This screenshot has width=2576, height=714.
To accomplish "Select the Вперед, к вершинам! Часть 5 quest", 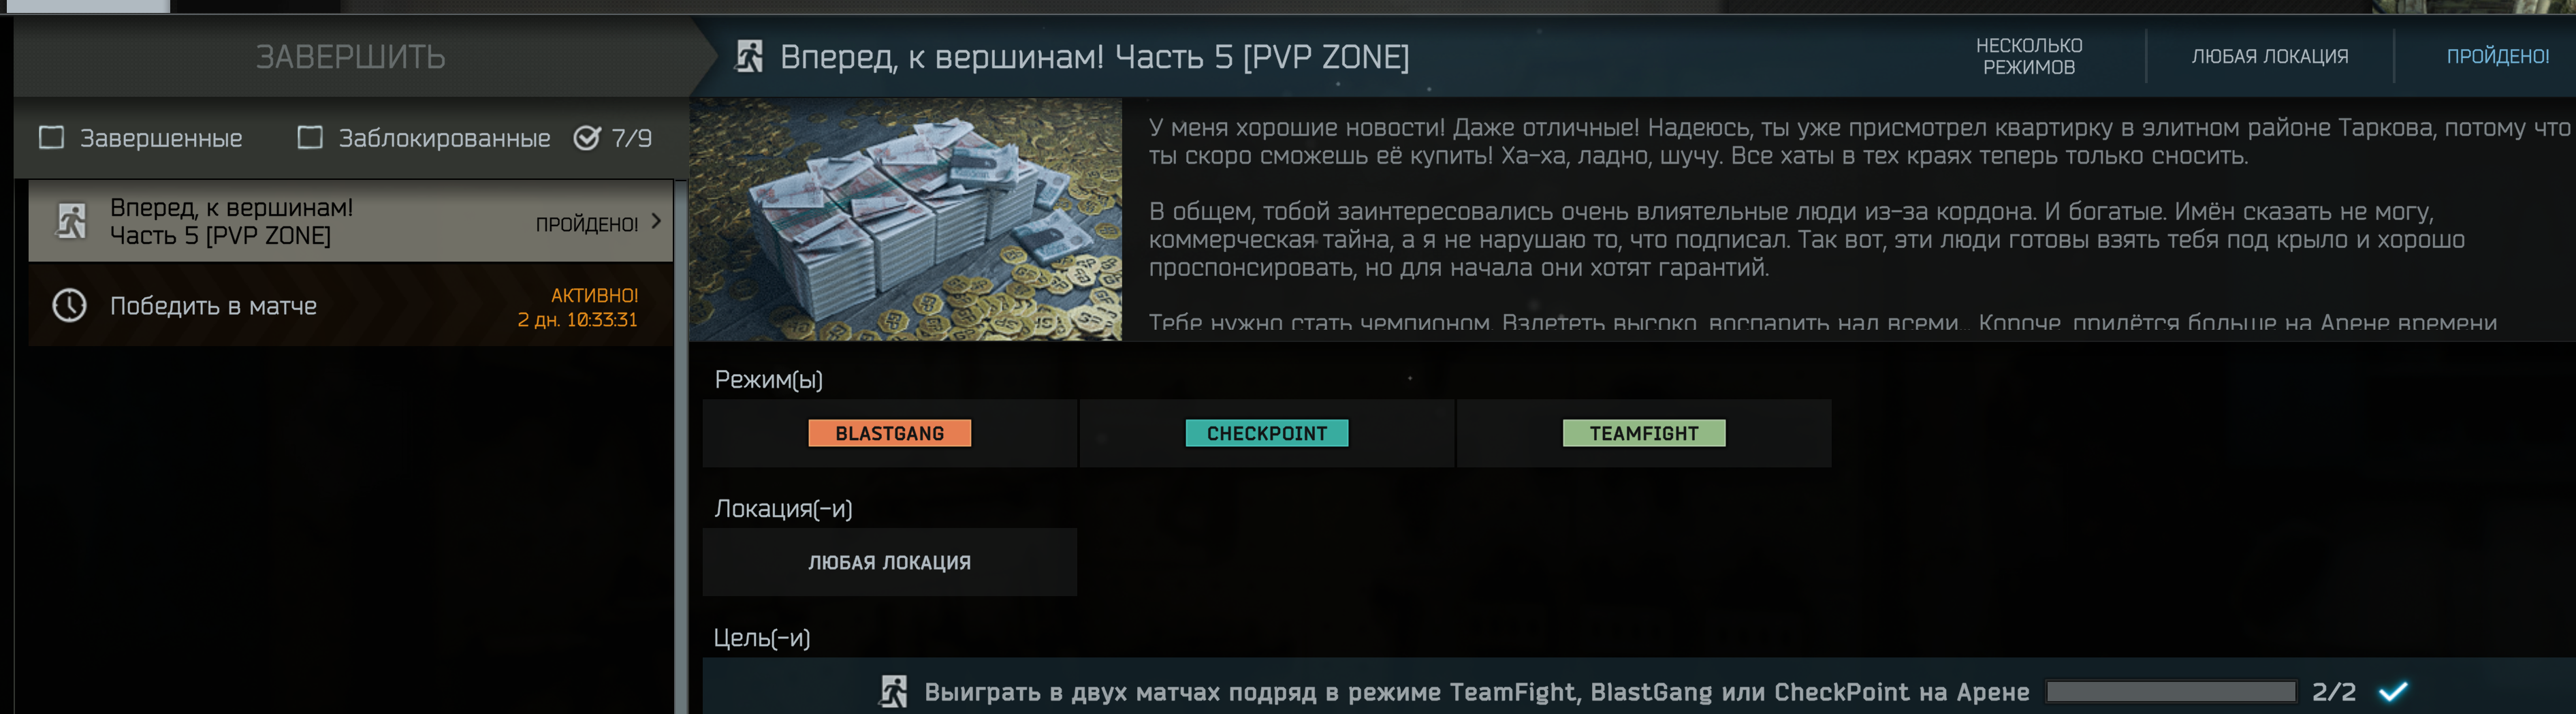I will (x=350, y=221).
